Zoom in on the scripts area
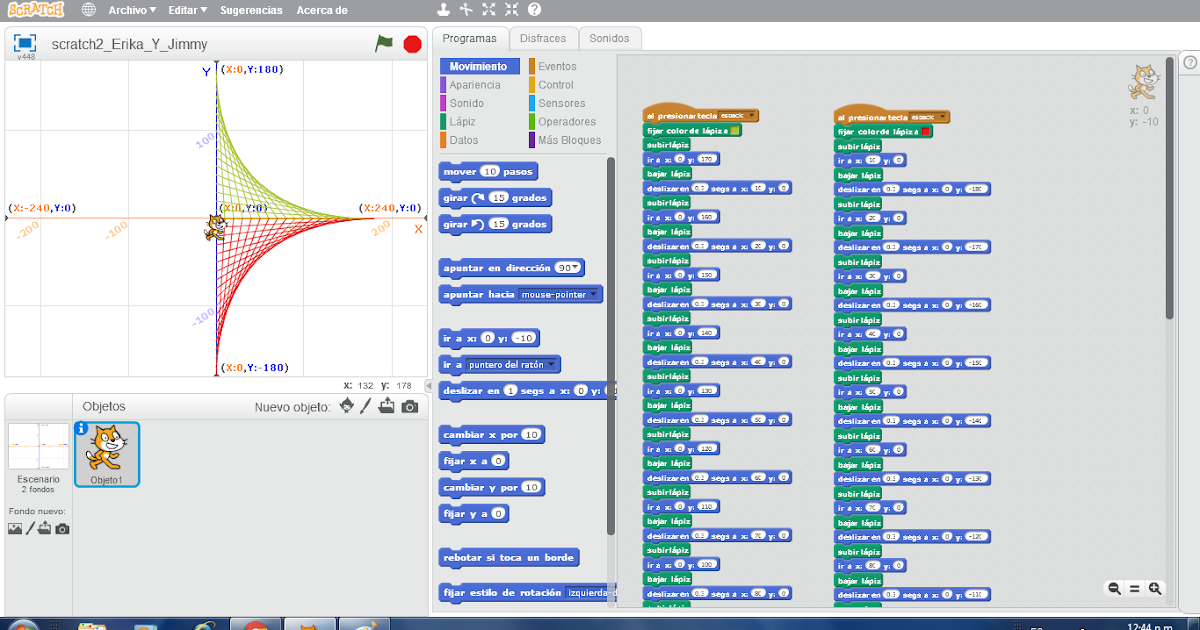This screenshot has height=630, width=1200. pyautogui.click(x=1154, y=589)
